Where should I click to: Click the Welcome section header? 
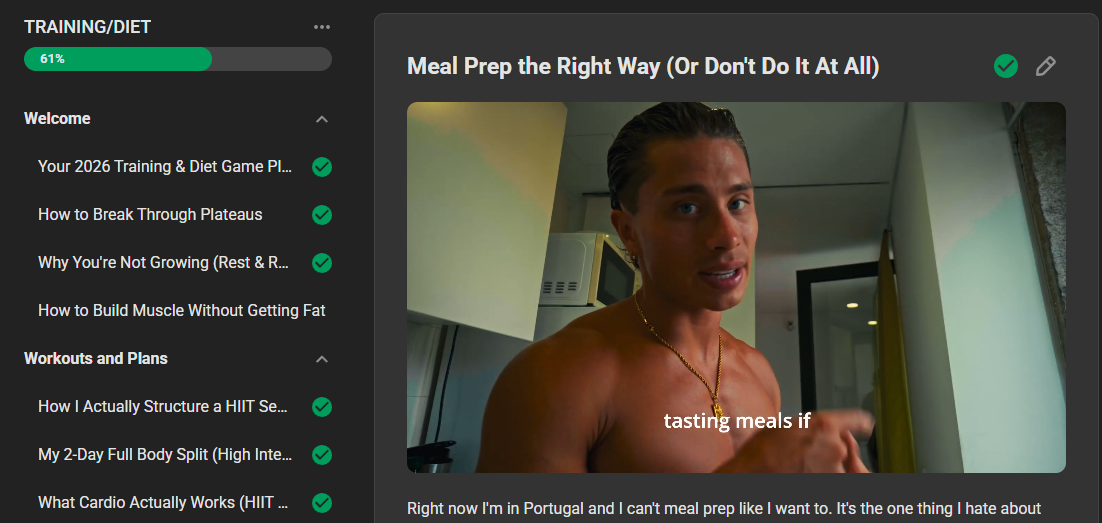(x=57, y=118)
